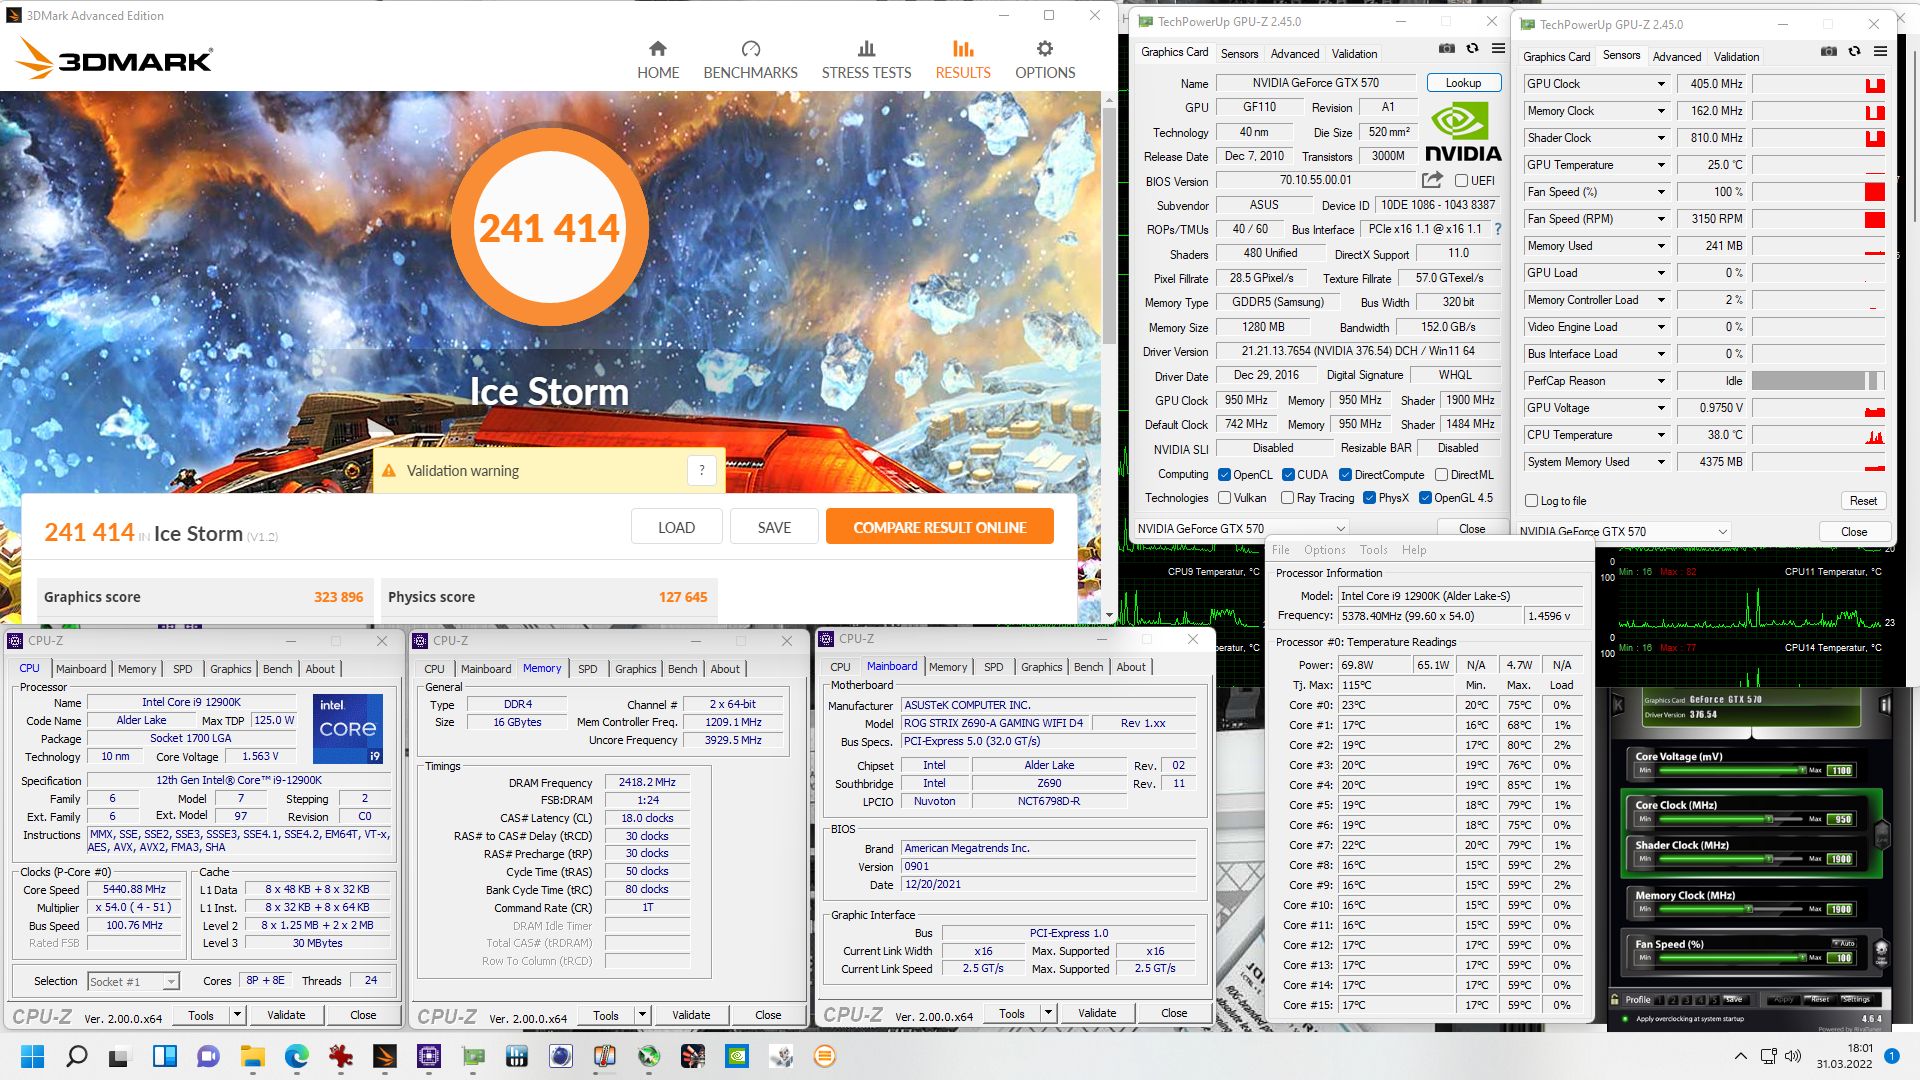Expand GPU Temperature sensor dropdown

[1661, 165]
